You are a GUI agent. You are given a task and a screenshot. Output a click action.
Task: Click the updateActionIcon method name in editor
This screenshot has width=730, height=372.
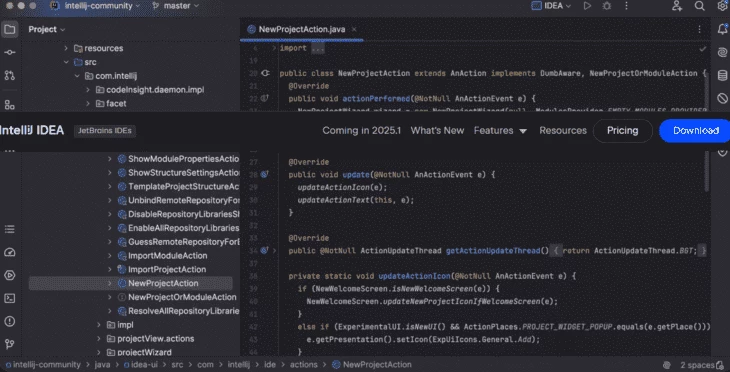414,276
